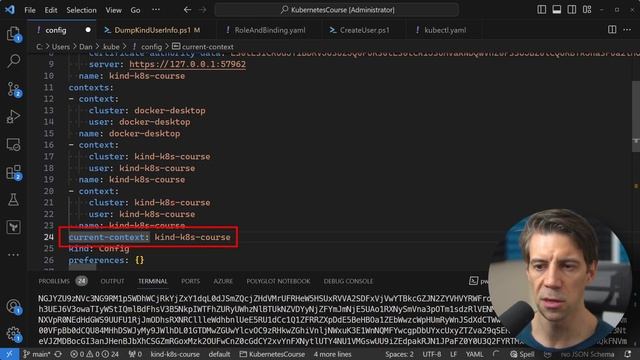This screenshot has width=640, height=360.
Task: Open Customize Layout icon
Action: [x=587, y=9]
